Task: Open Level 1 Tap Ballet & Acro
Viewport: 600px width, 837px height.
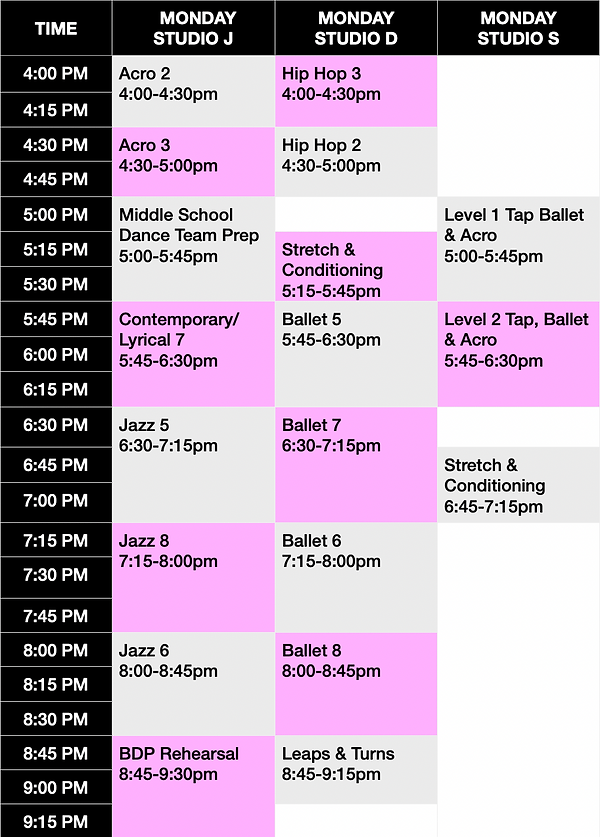Action: pyautogui.click(x=518, y=249)
